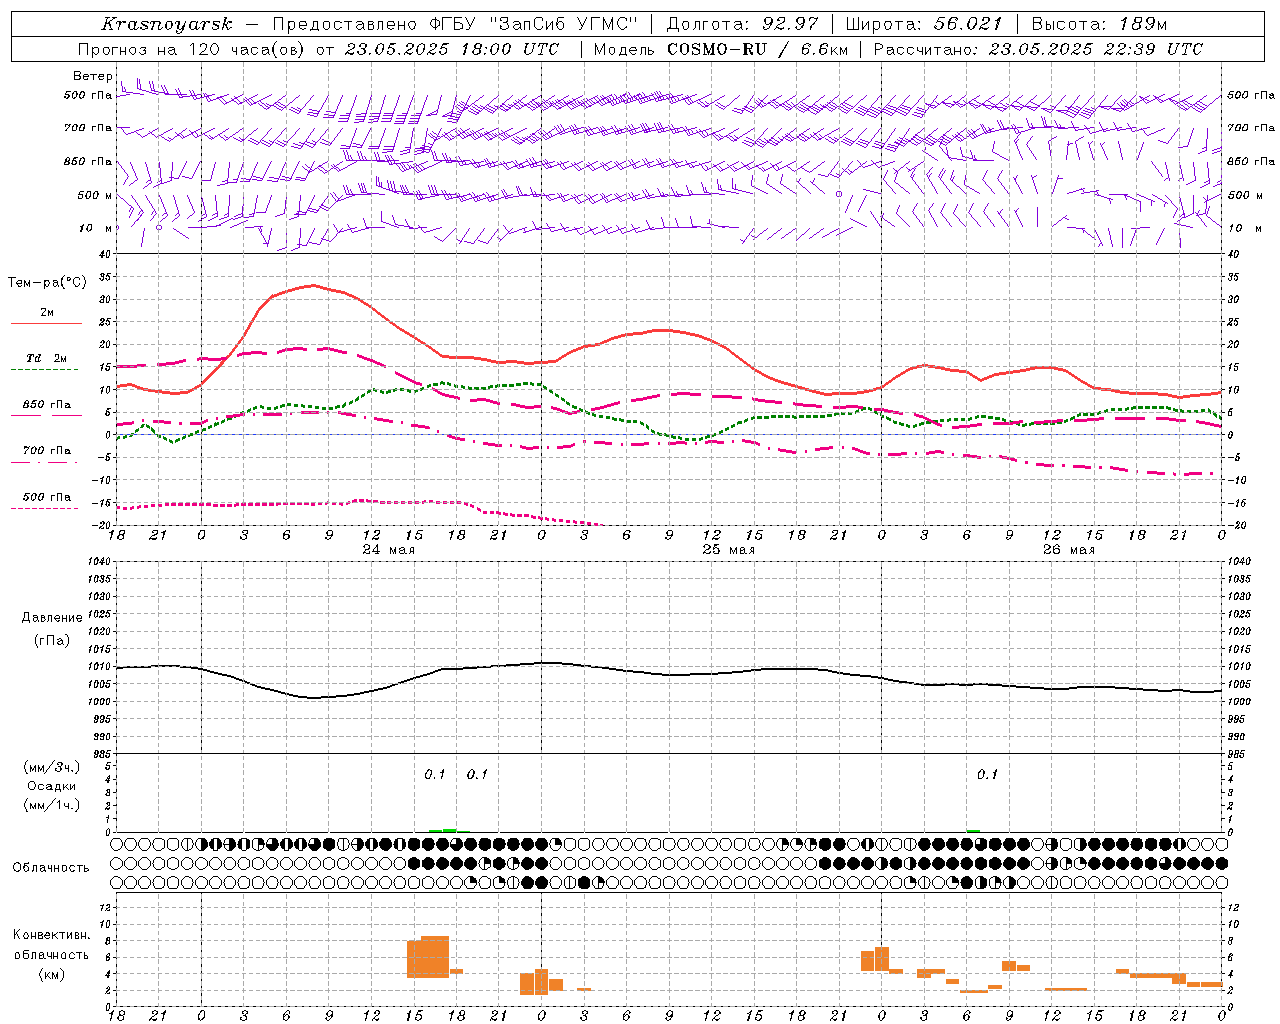The width and height of the screenshot is (1280, 1024).
Task: Click the Рассчитано: 23.05.2025 22:39 UTC timestamp
Action: (x=1038, y=49)
